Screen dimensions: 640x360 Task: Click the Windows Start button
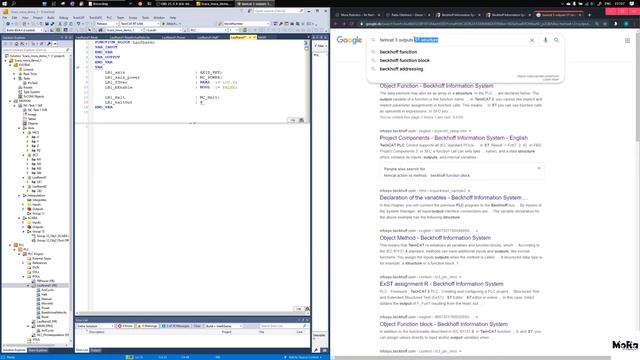(4, 3)
